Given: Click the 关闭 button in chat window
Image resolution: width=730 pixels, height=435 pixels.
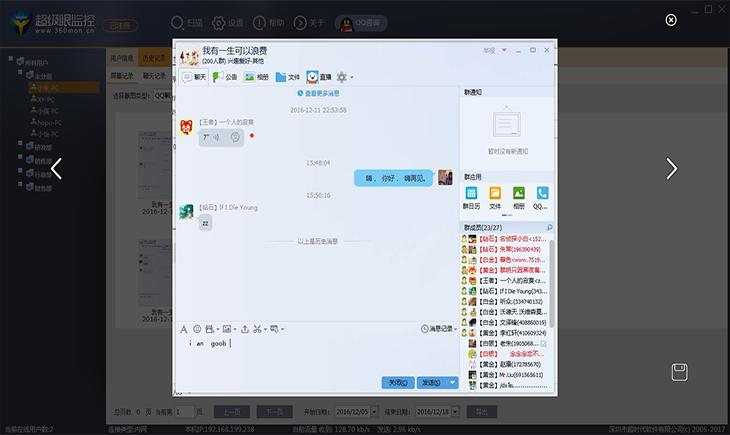Looking at the screenshot, I should click(397, 382).
